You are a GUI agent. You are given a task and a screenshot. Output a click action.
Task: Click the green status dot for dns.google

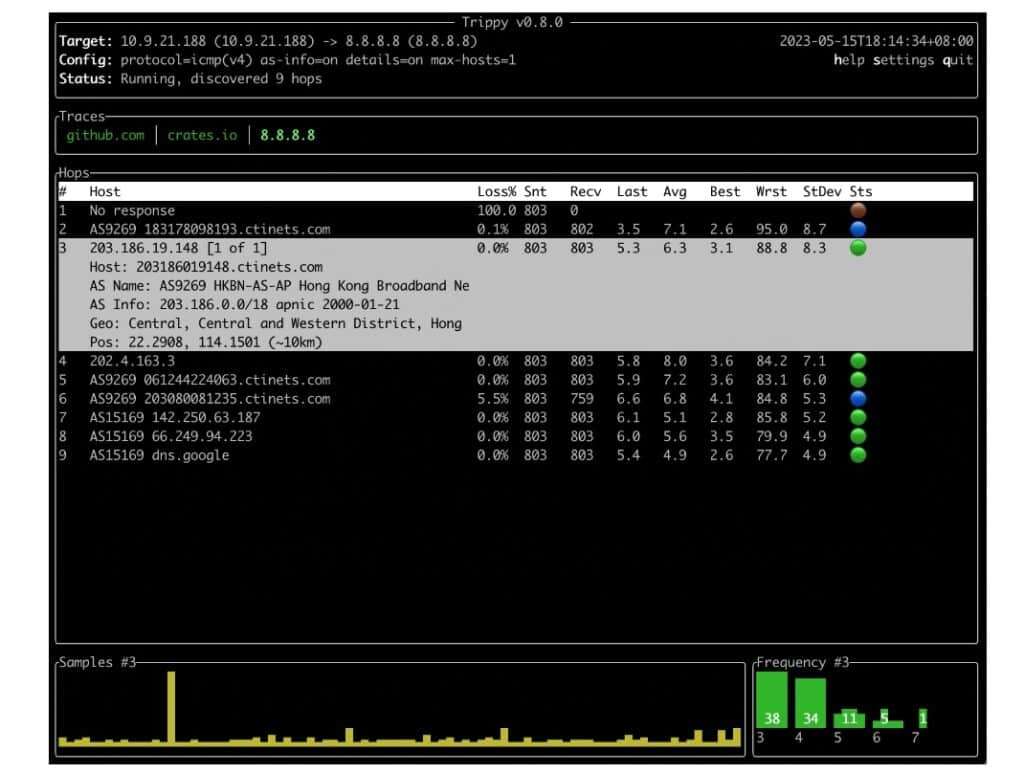857,456
